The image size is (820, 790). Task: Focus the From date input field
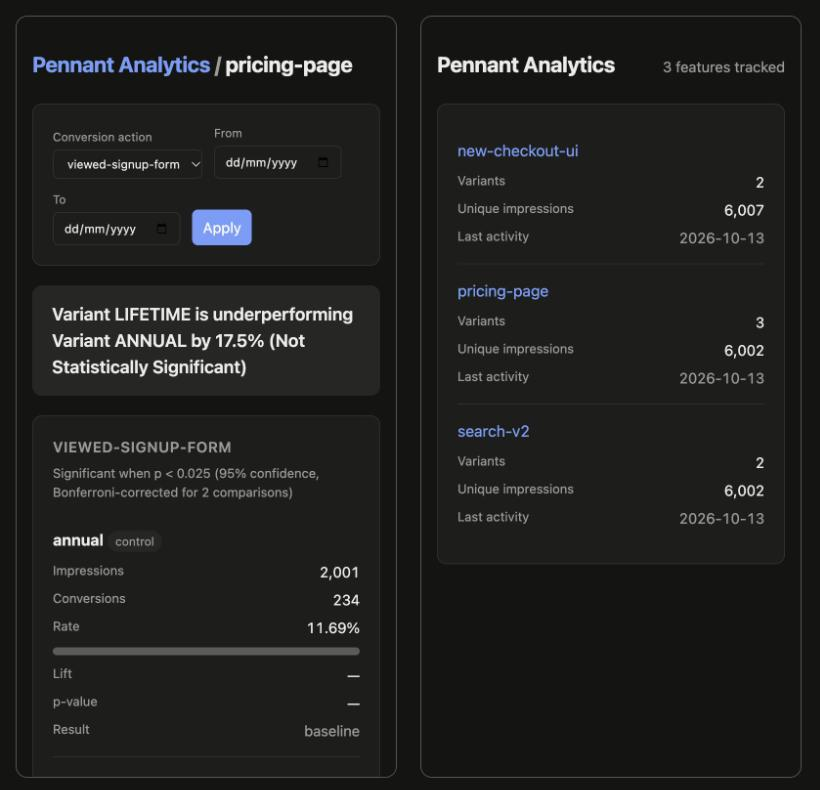[278, 163]
